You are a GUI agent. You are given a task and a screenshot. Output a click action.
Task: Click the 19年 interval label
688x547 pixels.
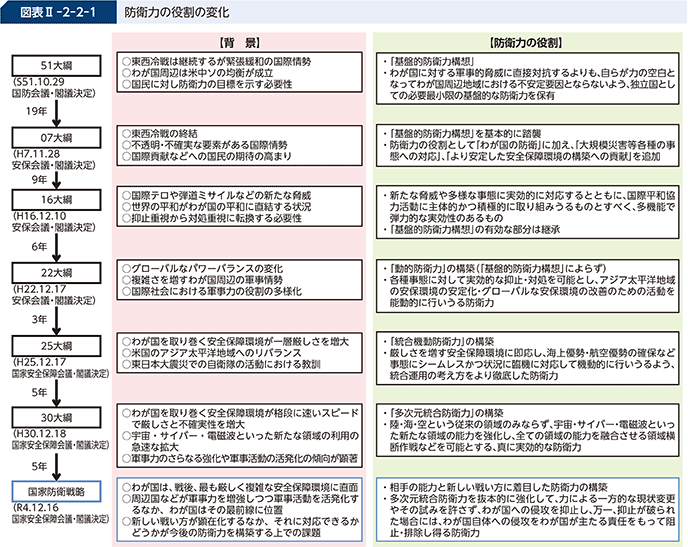click(36, 111)
